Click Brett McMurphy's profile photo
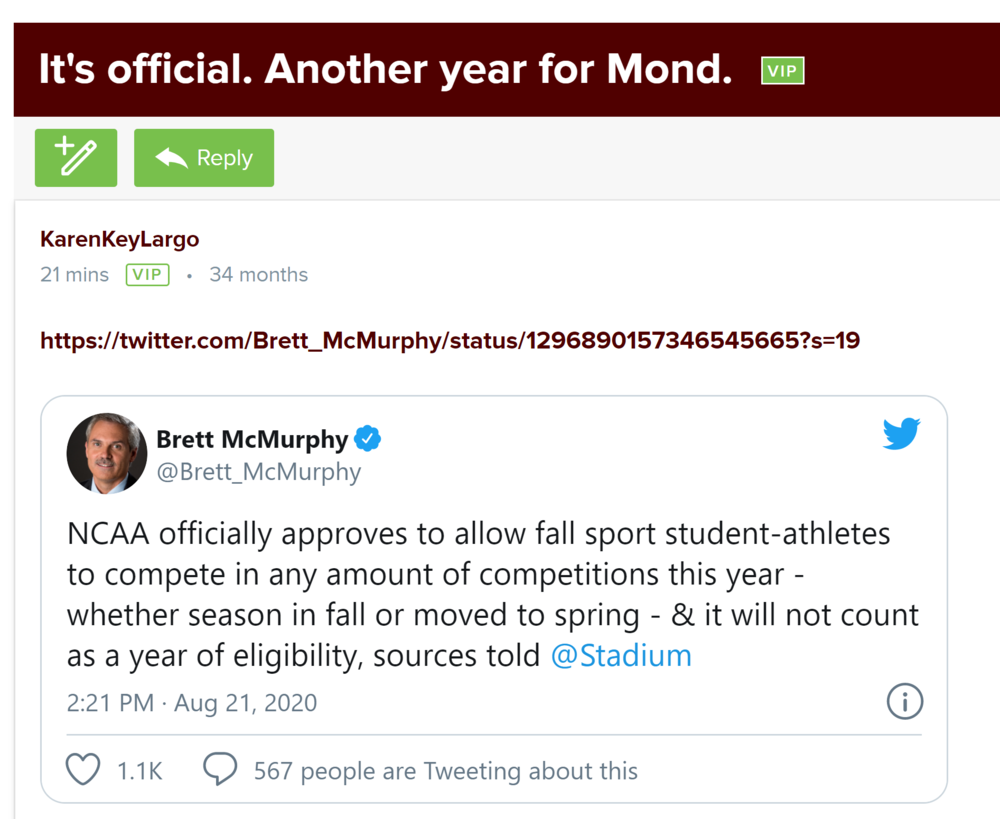 [107, 453]
